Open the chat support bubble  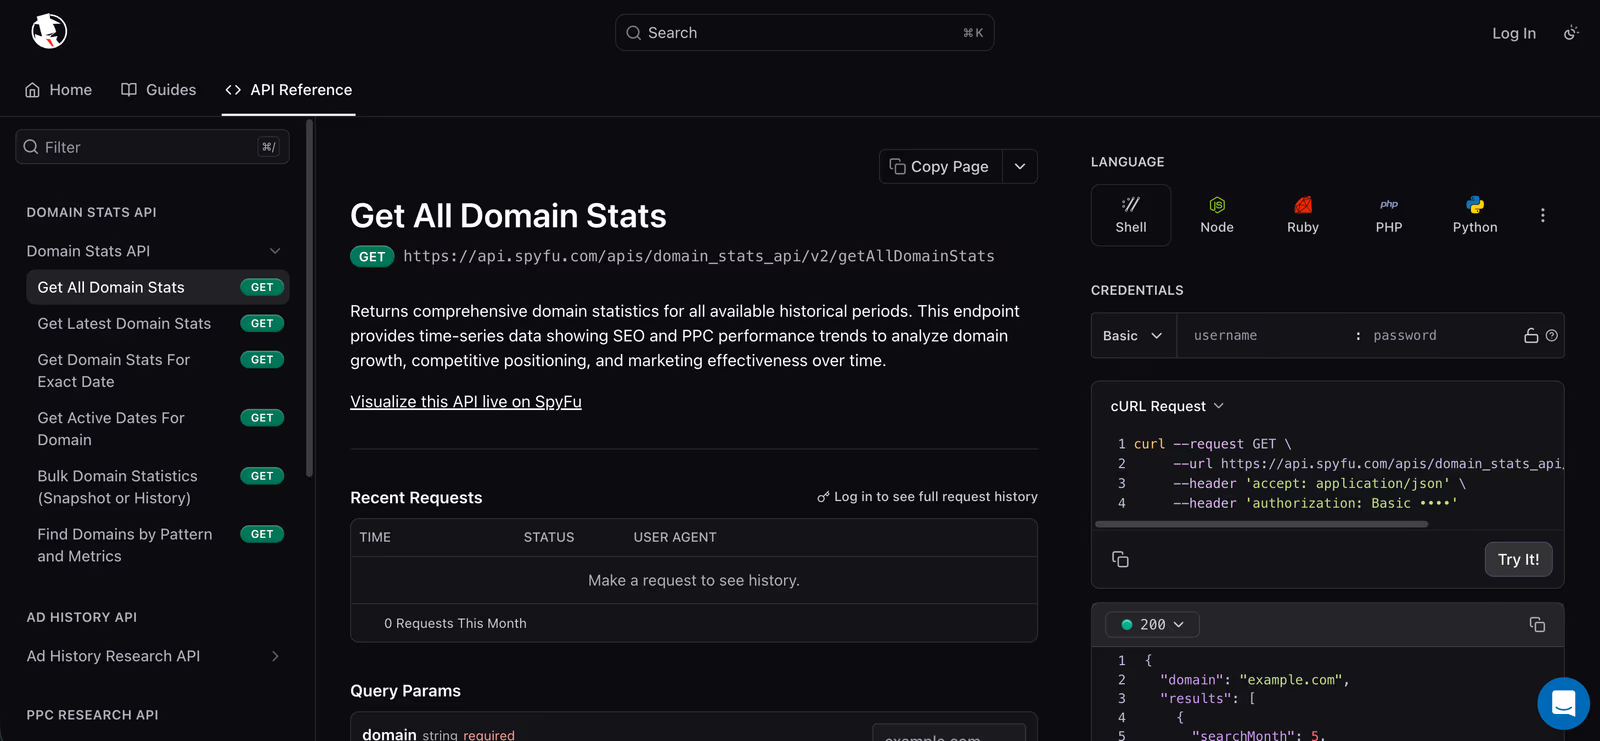[1563, 703]
